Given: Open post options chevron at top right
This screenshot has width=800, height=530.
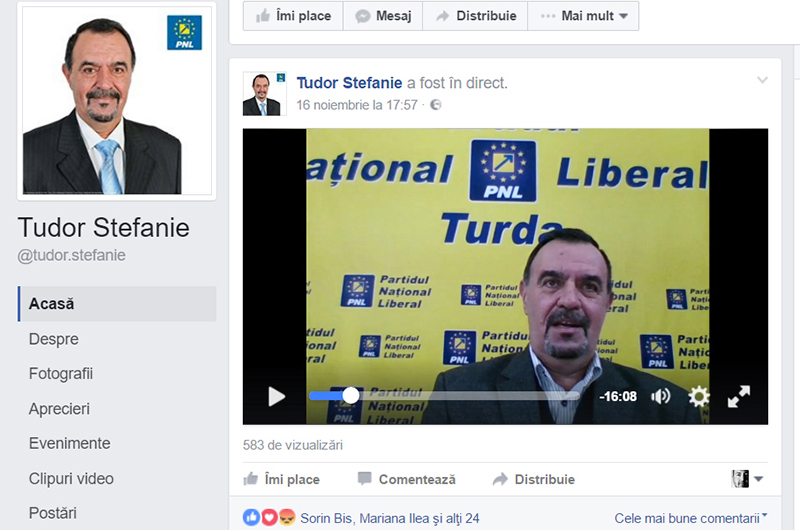Looking at the screenshot, I should pos(762,80).
